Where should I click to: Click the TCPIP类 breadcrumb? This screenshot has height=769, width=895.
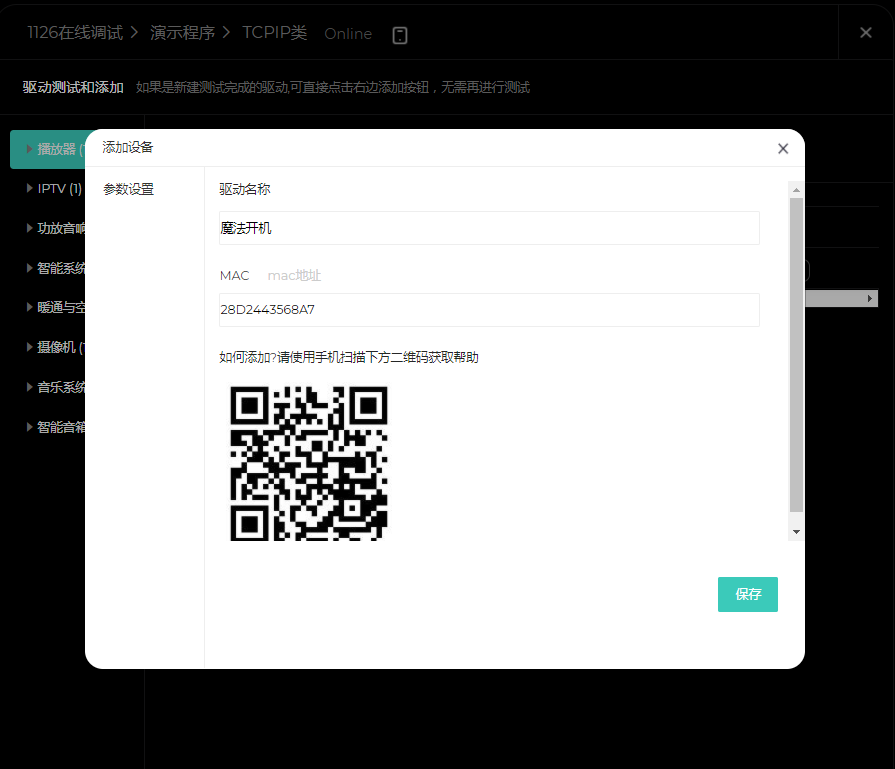[x=275, y=33]
